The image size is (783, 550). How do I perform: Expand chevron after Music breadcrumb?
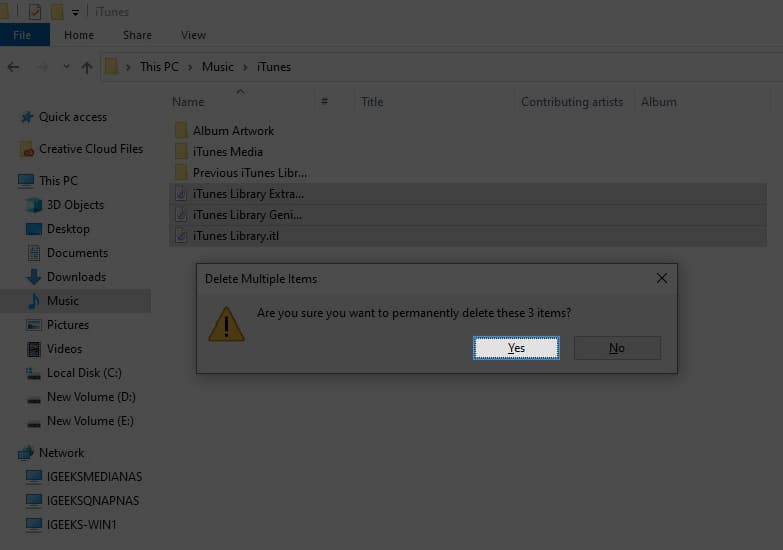coord(245,67)
